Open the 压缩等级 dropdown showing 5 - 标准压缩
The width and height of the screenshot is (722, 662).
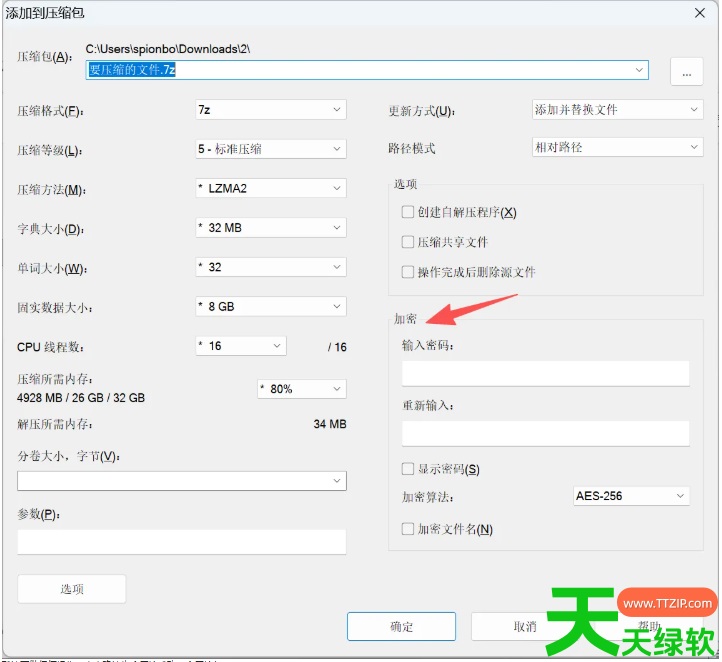click(x=271, y=149)
